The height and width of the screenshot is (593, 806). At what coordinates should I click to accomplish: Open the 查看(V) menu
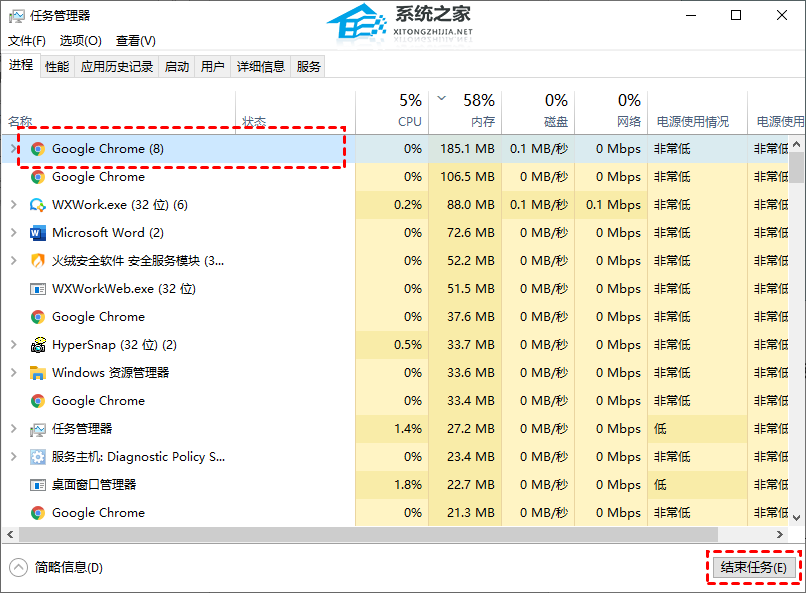point(136,41)
